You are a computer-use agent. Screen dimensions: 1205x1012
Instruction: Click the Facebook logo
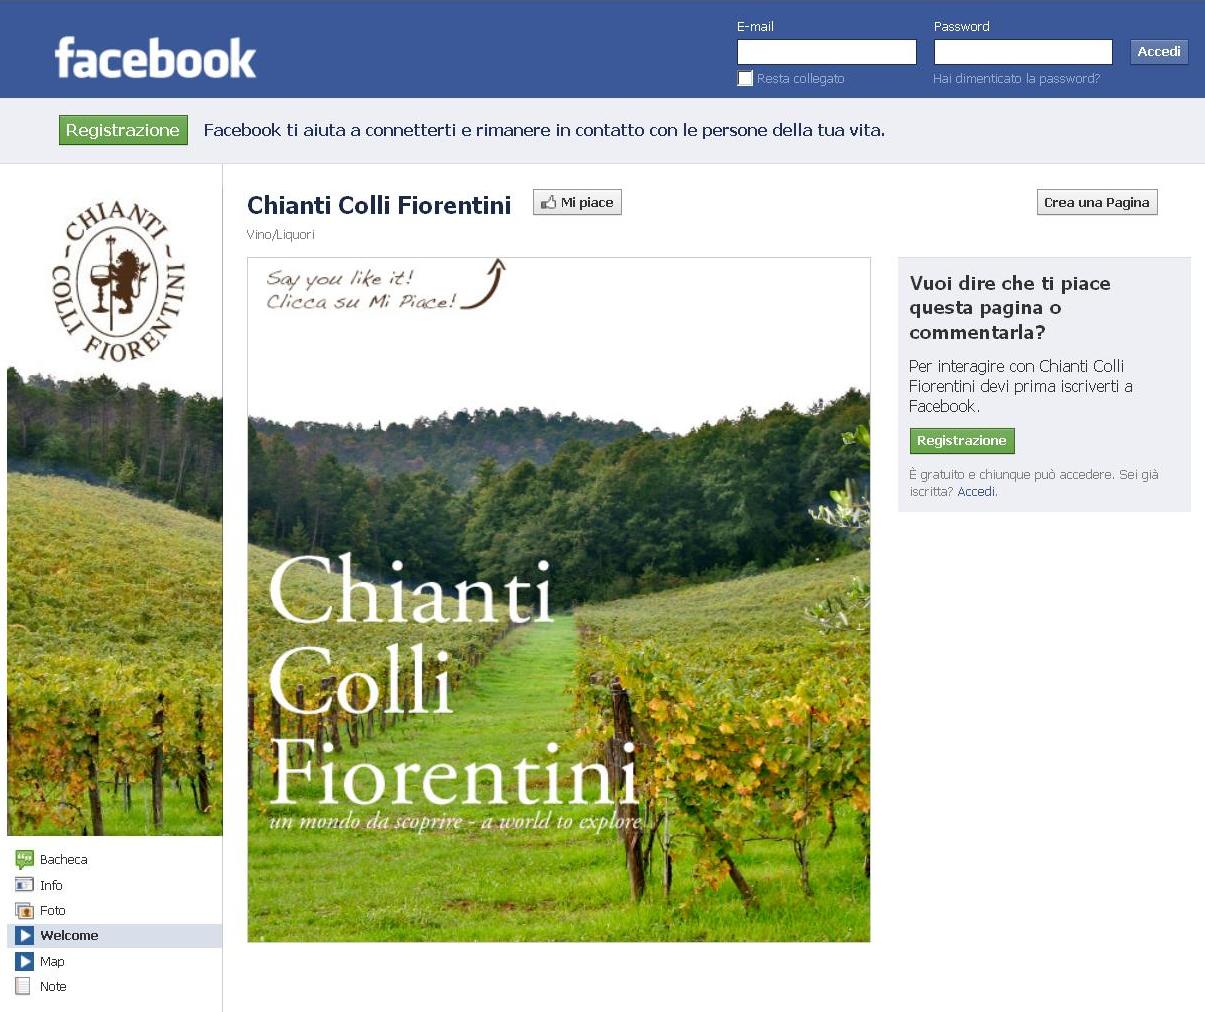(x=155, y=58)
